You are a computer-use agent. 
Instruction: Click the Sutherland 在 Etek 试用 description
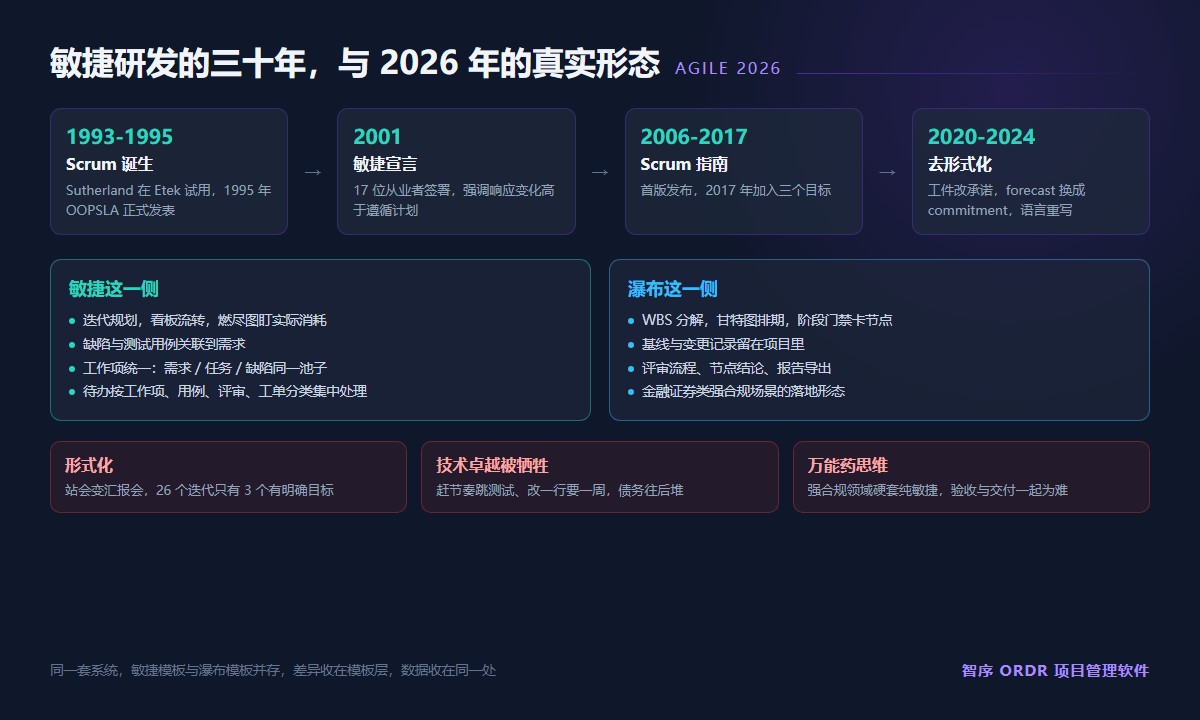click(169, 200)
